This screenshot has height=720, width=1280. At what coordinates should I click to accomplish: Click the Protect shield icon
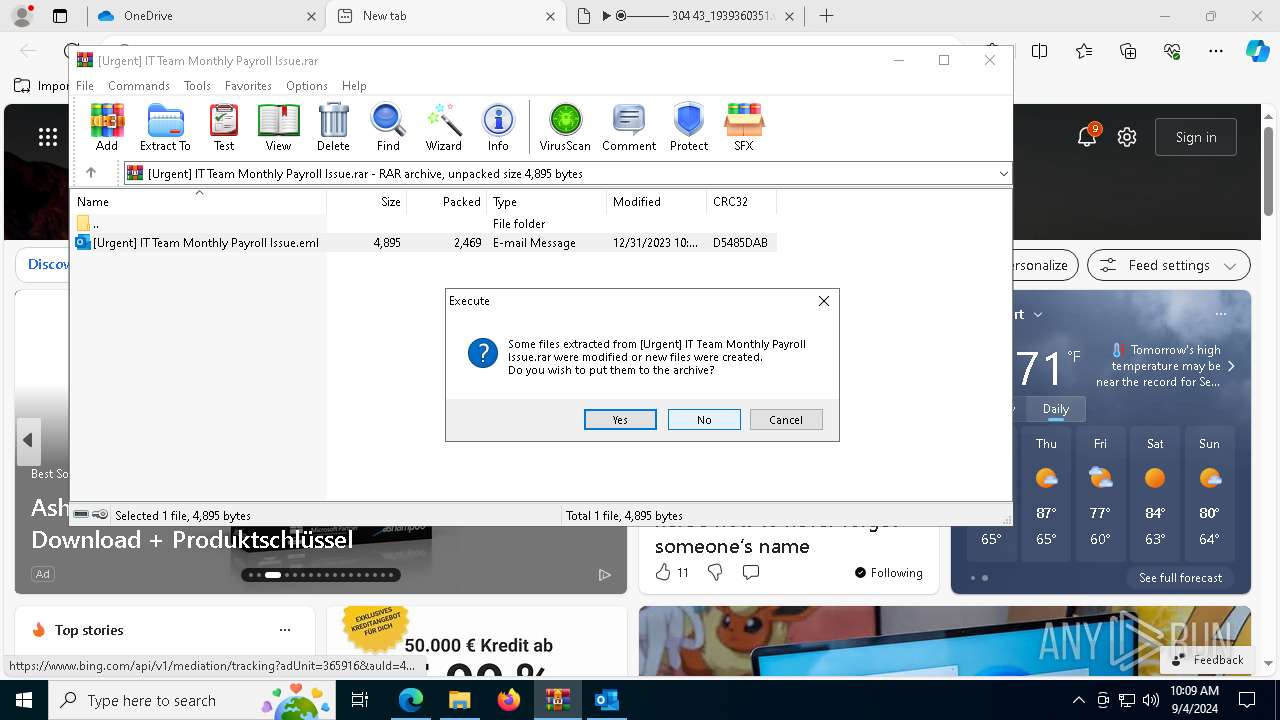click(x=689, y=127)
